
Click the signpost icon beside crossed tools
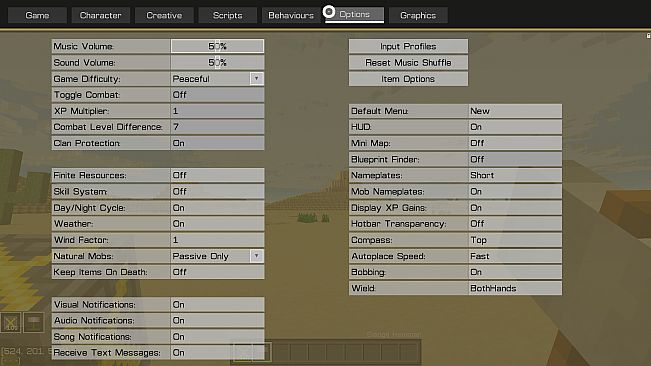34,322
